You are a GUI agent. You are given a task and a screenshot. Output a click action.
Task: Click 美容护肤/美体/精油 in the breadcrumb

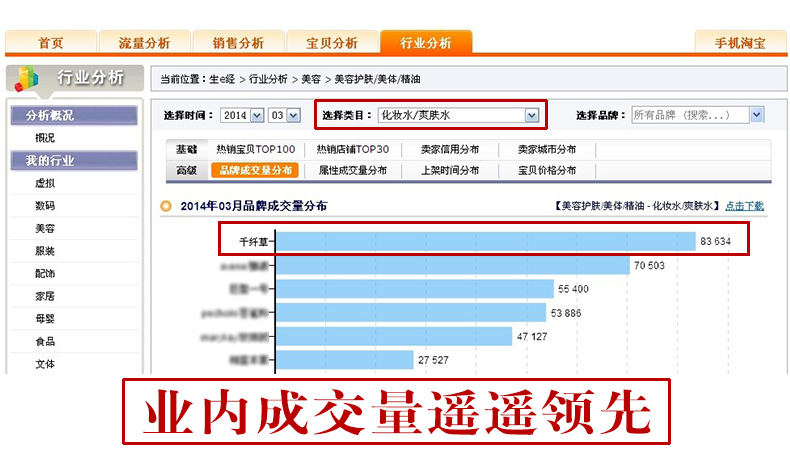tap(377, 79)
